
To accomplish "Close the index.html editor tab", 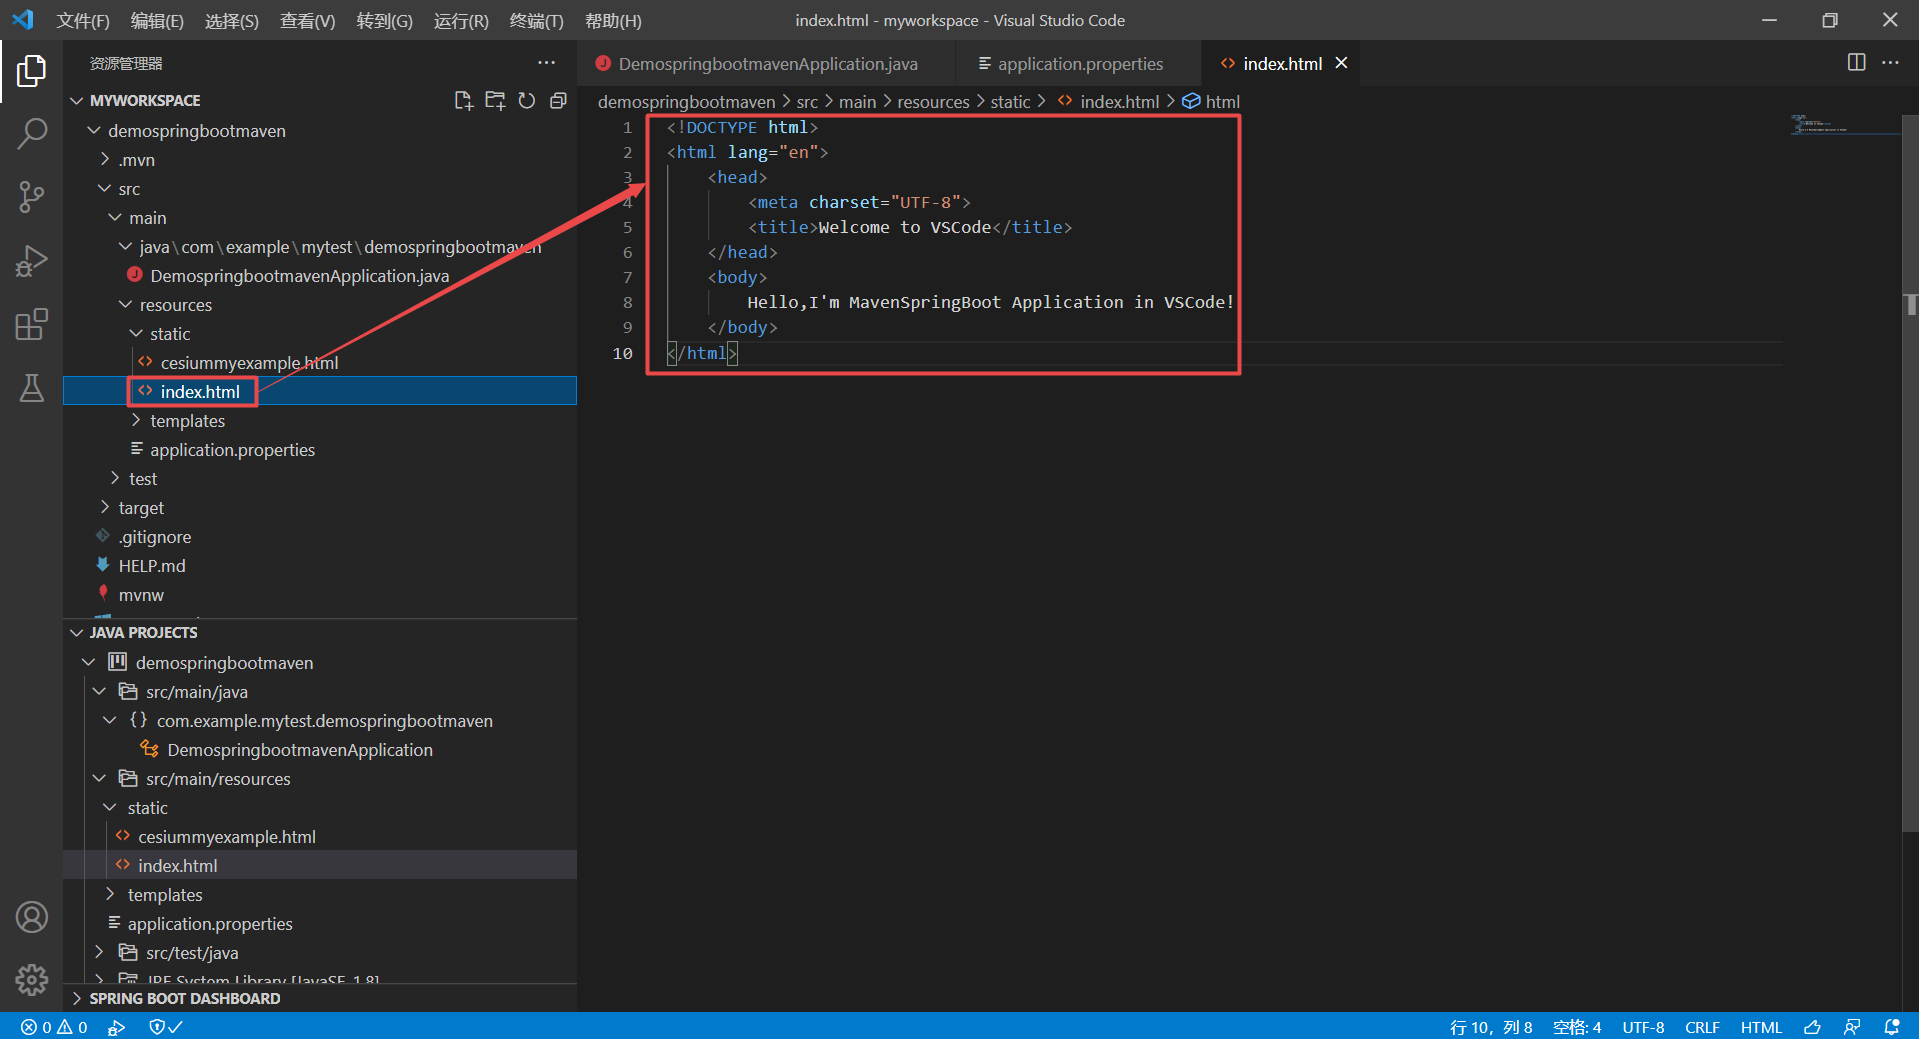I will [x=1341, y=63].
